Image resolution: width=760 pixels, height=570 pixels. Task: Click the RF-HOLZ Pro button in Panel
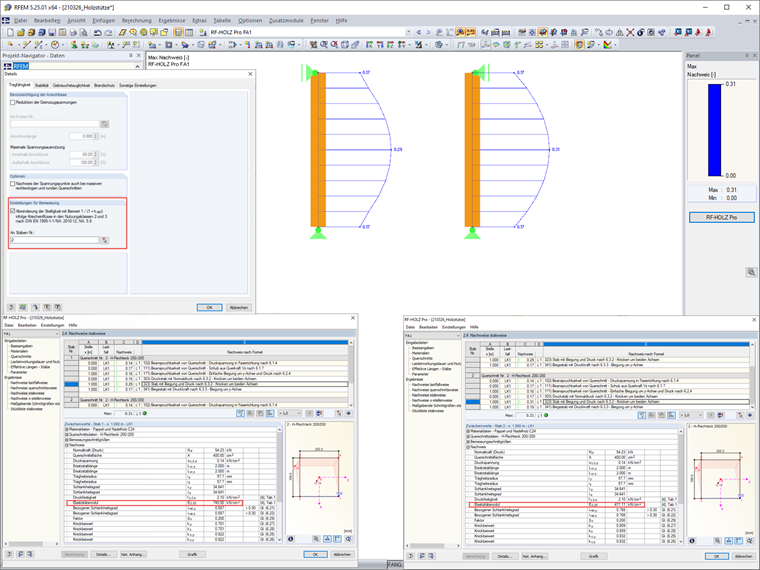[722, 217]
